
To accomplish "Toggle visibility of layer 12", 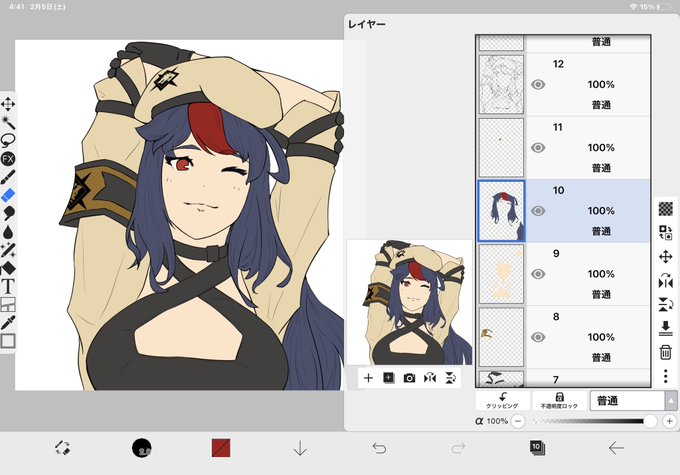I will tap(538, 85).
